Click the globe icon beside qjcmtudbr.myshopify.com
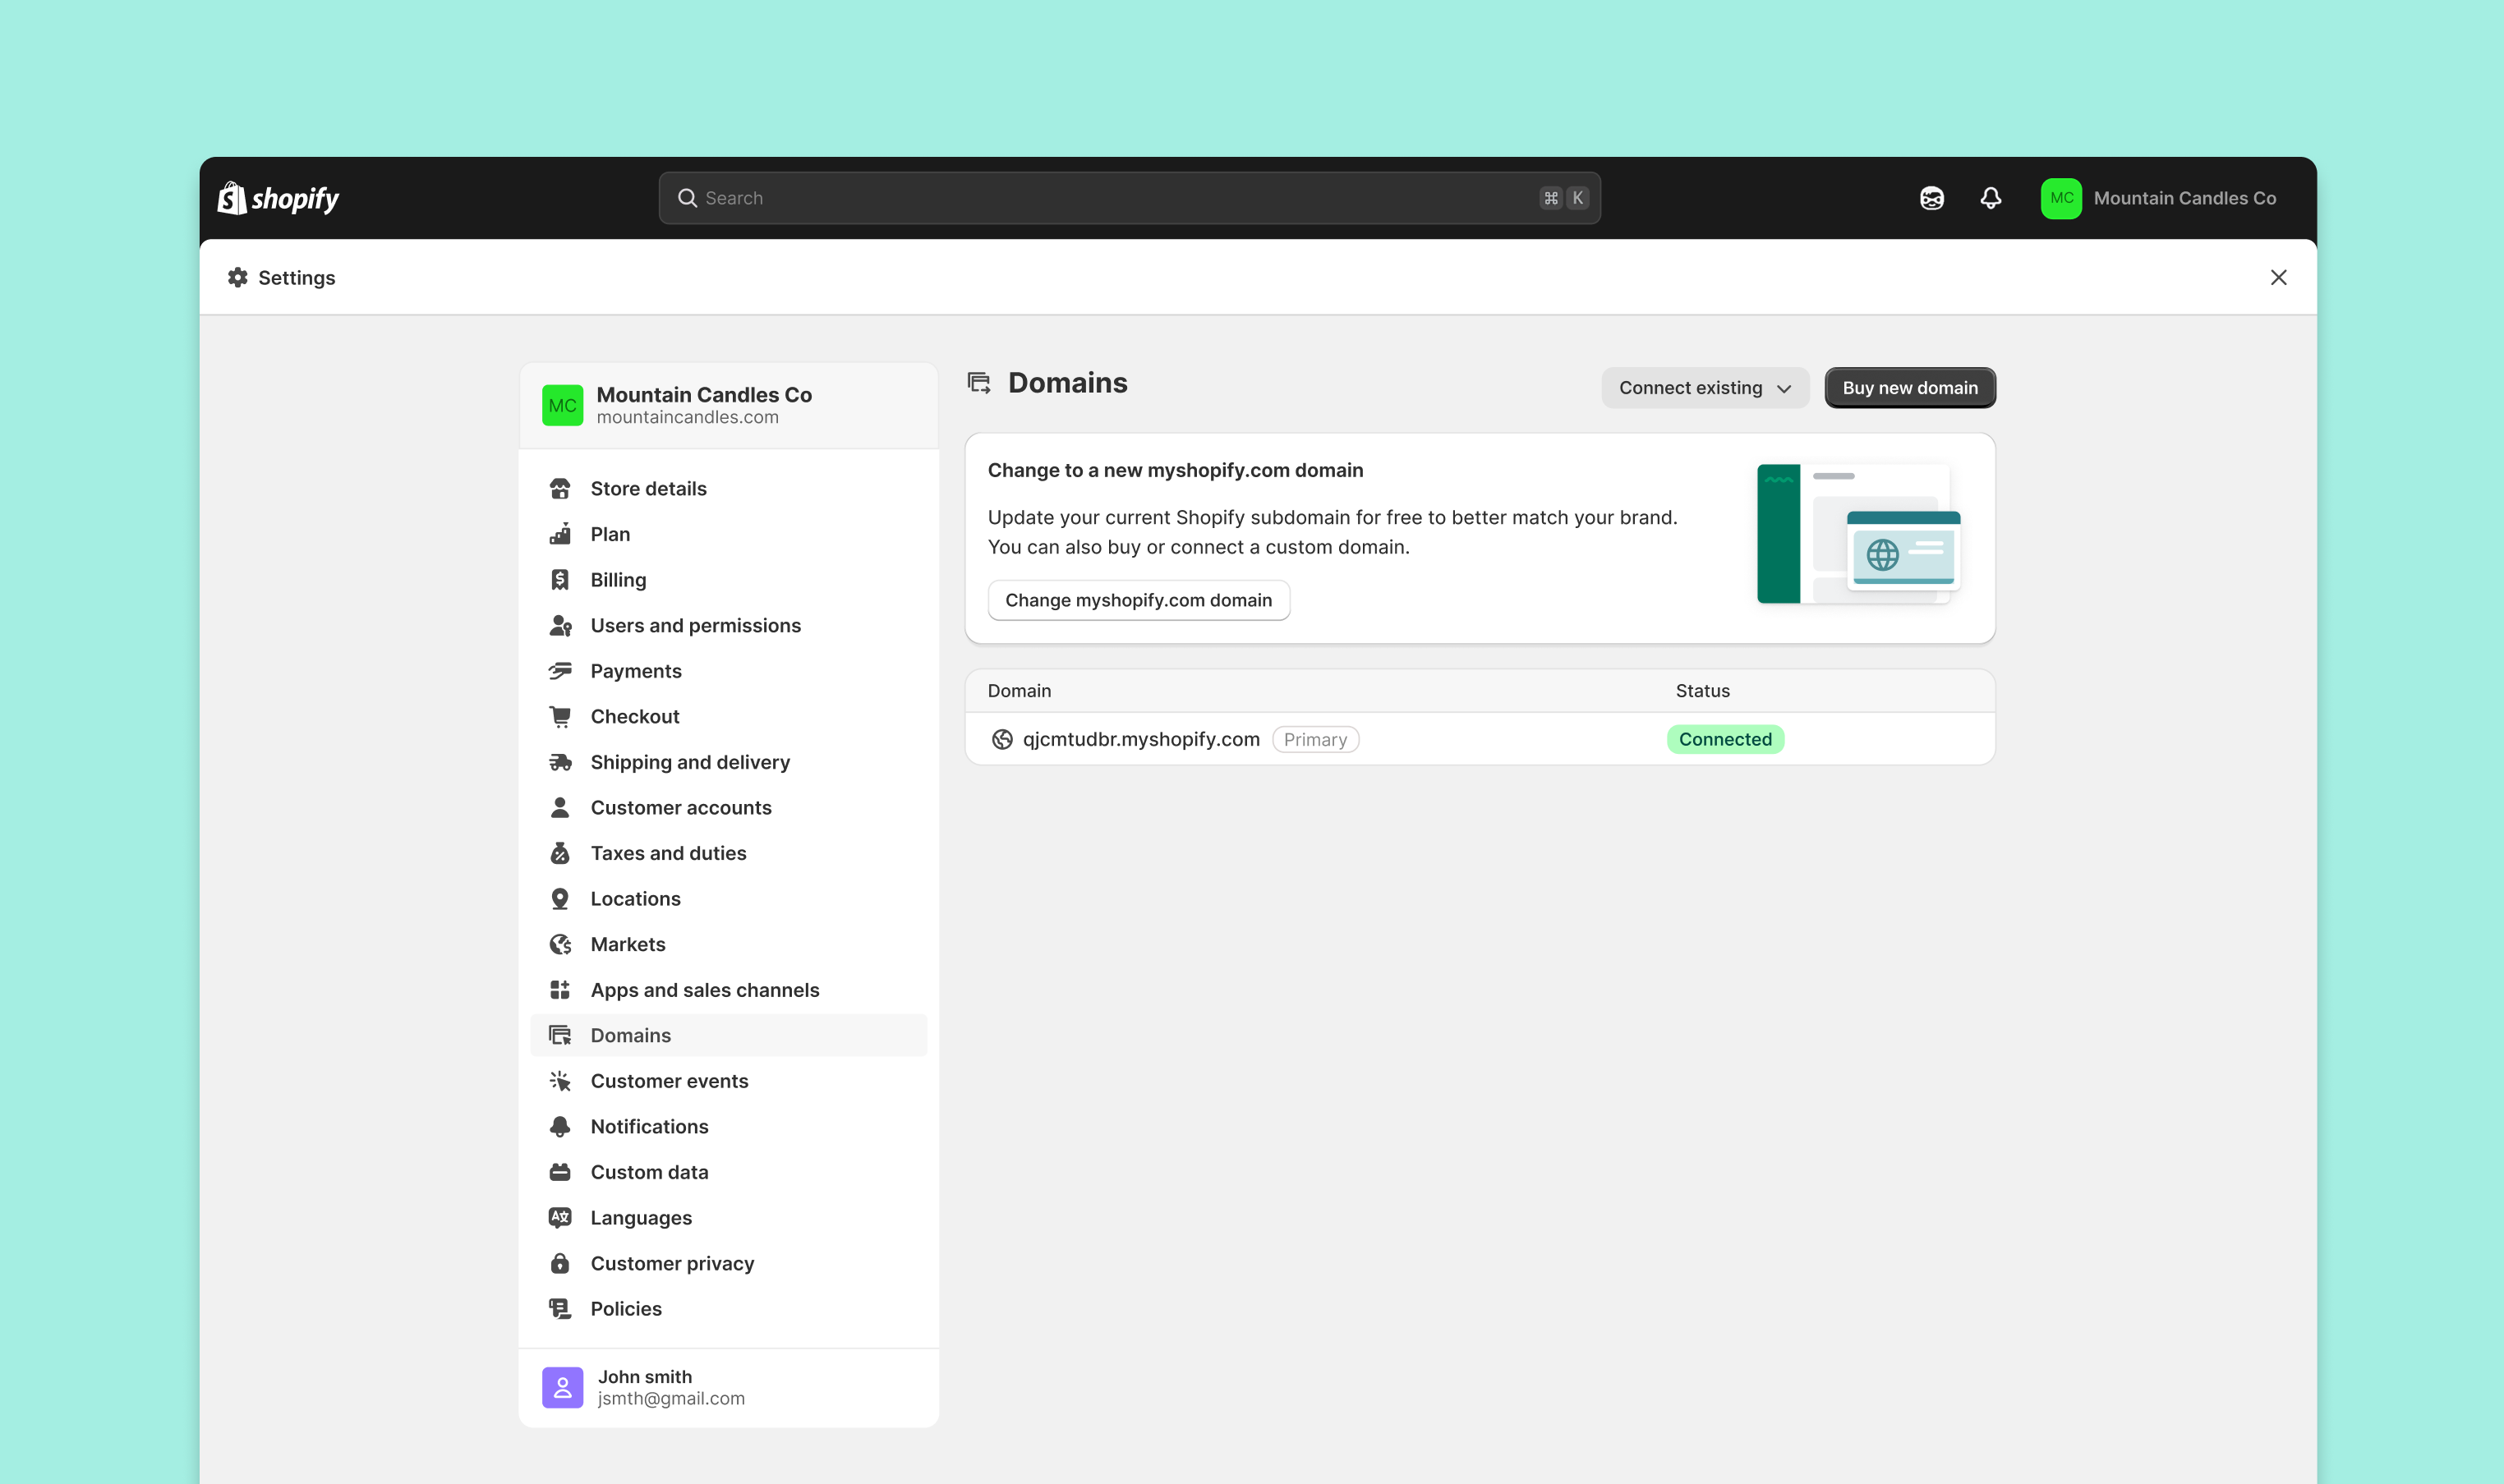The image size is (2504, 1484). pos(1002,739)
